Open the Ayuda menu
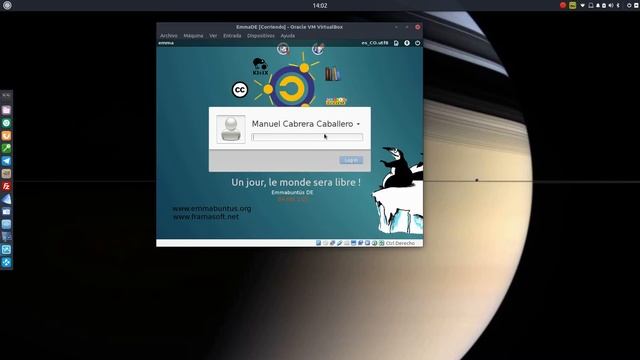This screenshot has width=640, height=360. pyautogui.click(x=287, y=36)
